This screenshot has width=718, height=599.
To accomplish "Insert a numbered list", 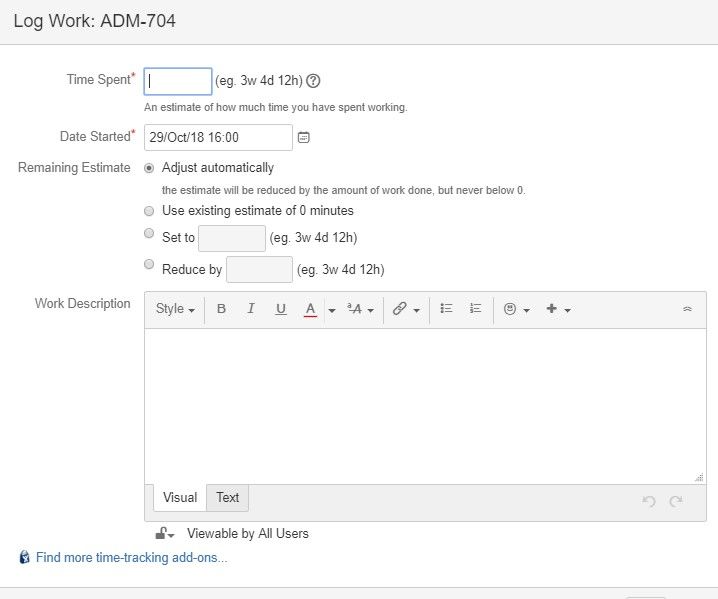I will 475,309.
